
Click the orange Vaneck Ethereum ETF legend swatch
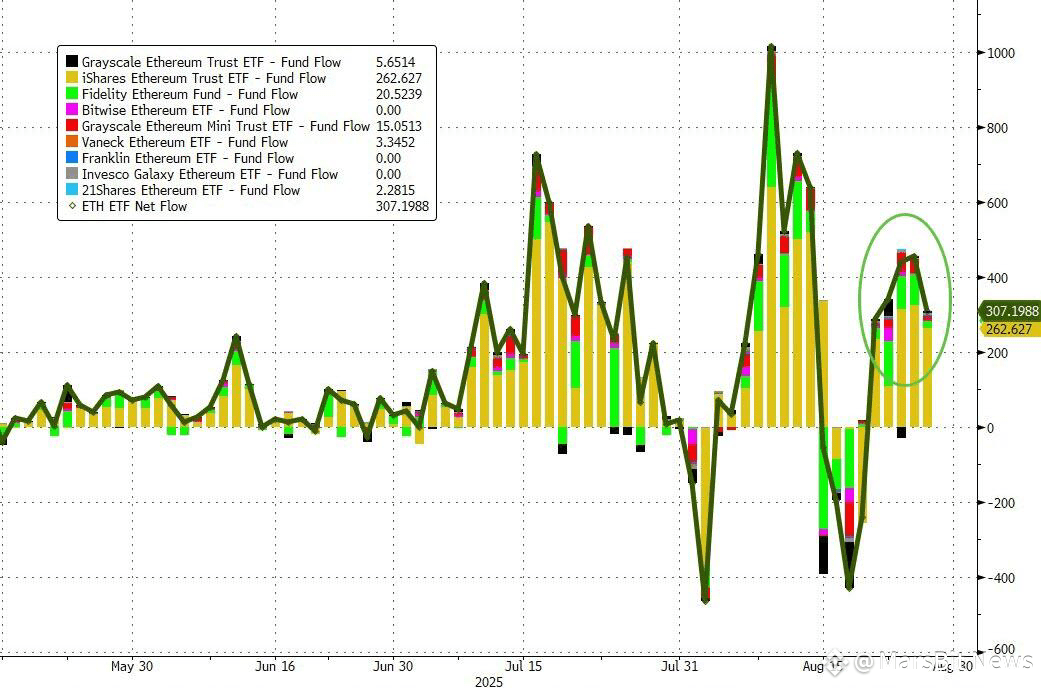tap(72, 141)
